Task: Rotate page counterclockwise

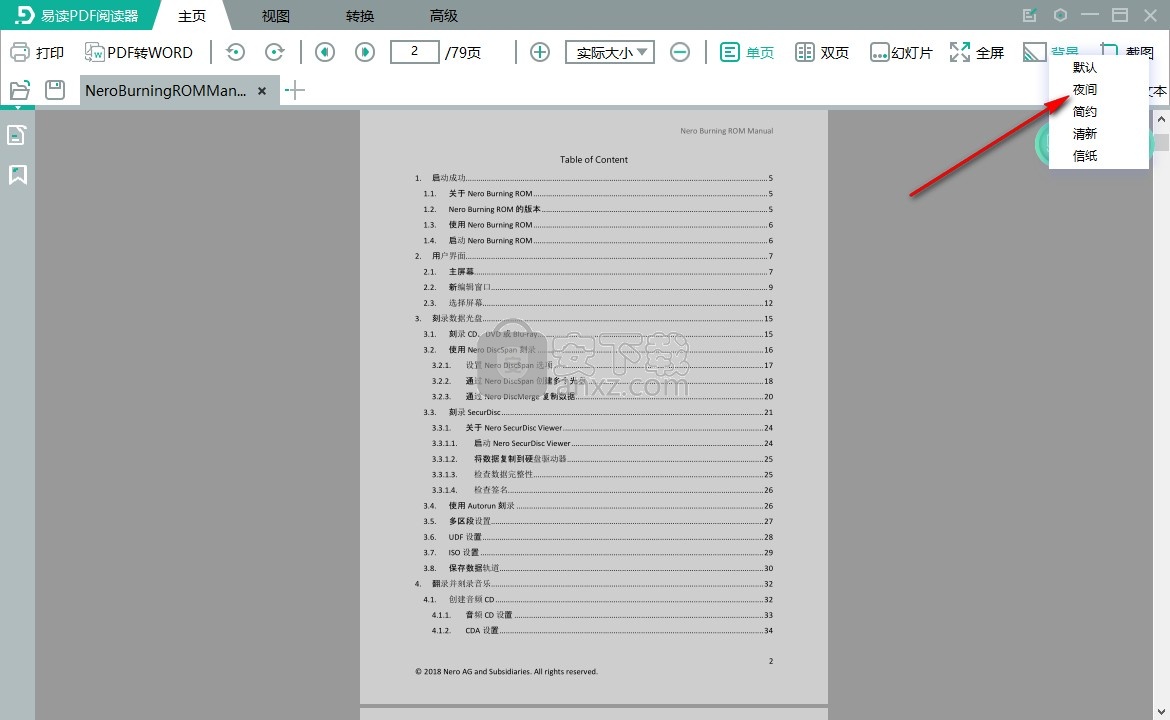Action: [x=235, y=52]
